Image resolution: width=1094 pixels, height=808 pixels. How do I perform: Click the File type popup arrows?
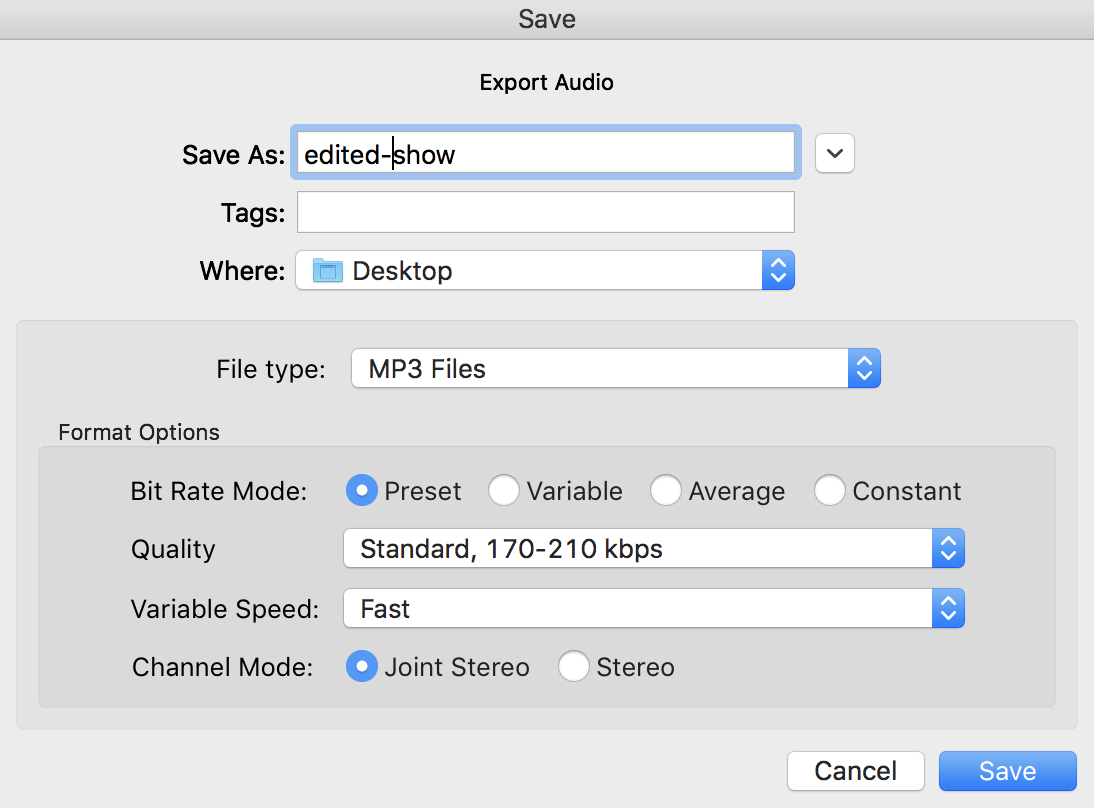pos(864,369)
